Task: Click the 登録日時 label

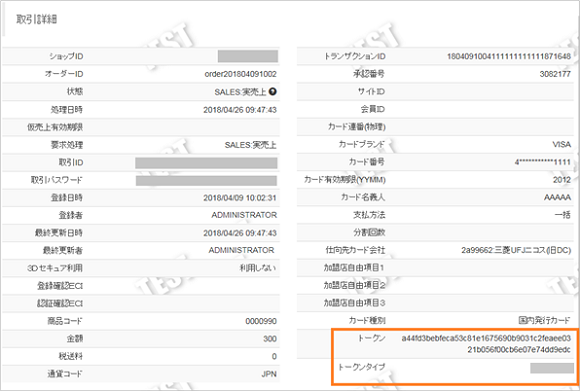Action: click(x=67, y=198)
